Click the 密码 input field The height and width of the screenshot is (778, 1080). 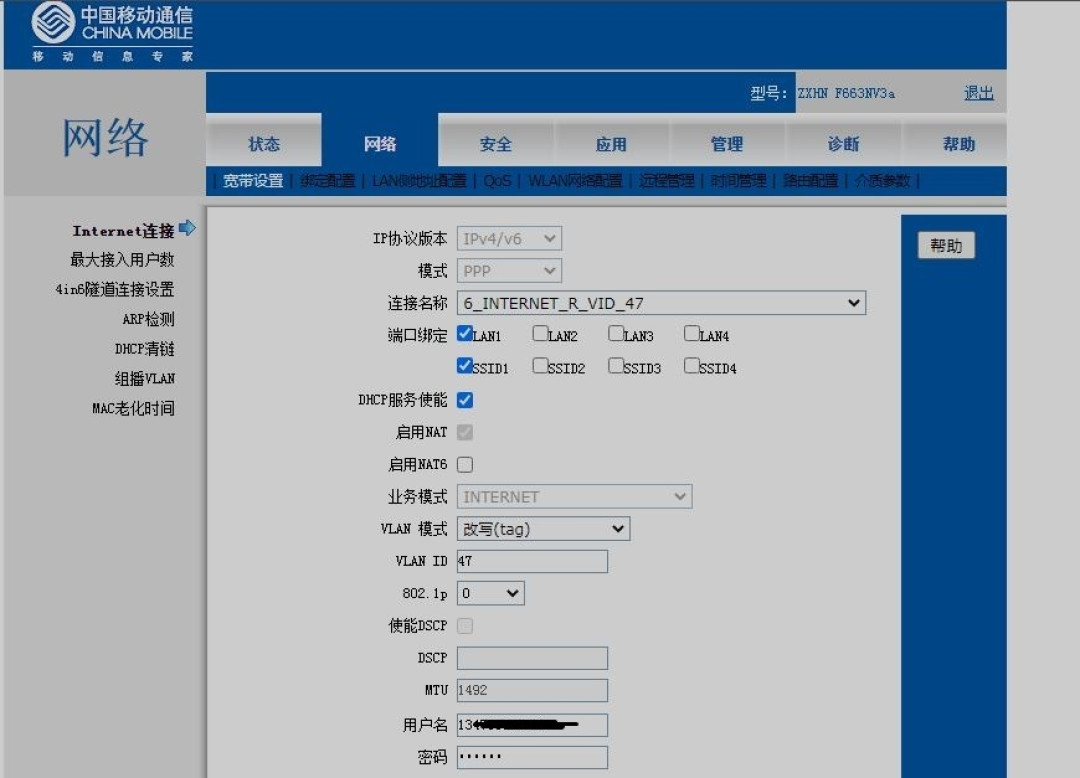point(532,757)
